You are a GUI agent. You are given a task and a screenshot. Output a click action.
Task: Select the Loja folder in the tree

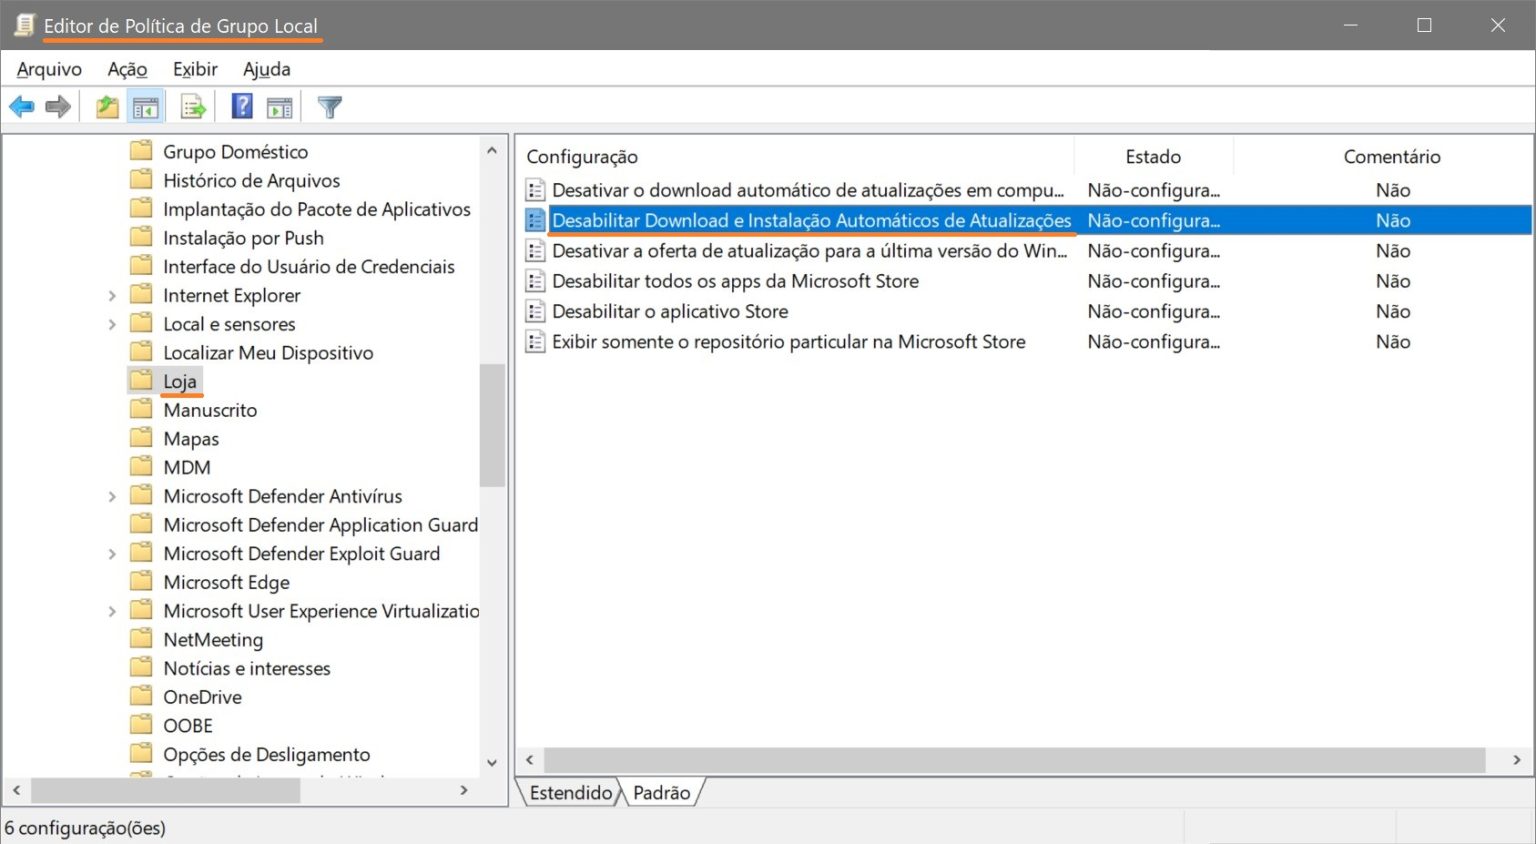point(180,381)
